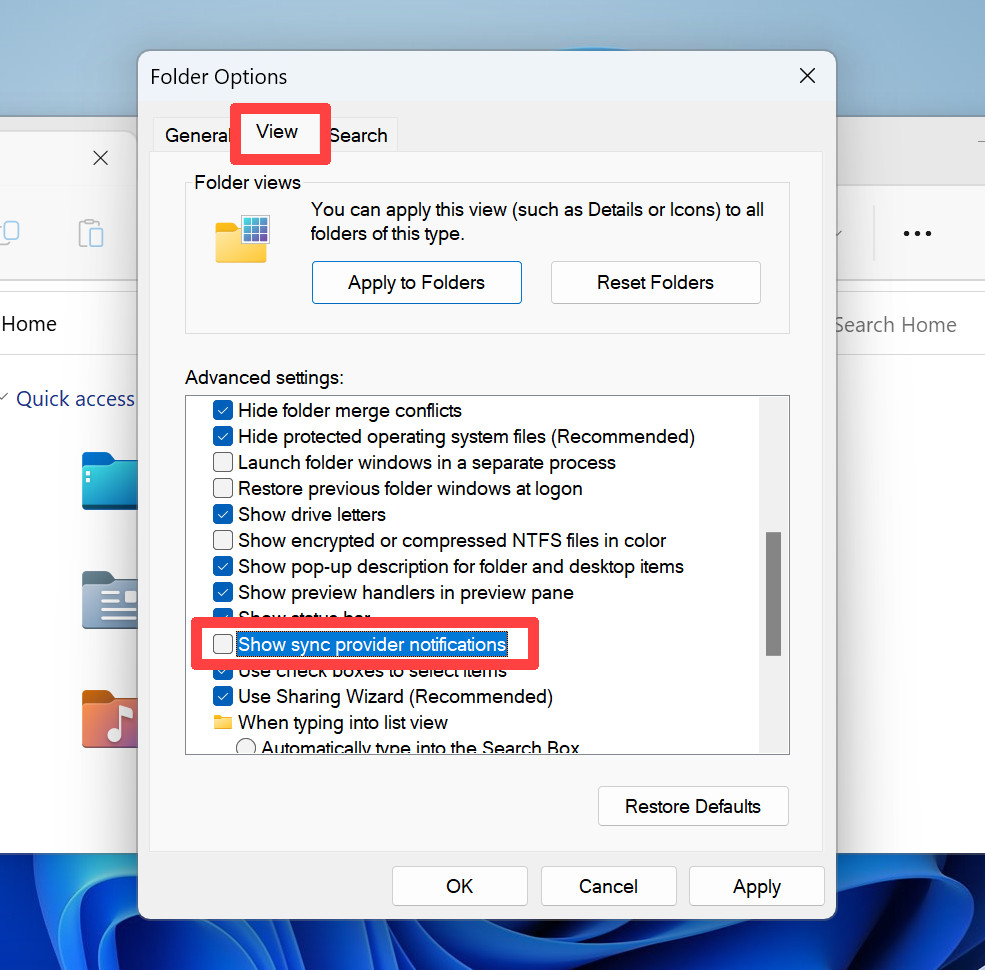Click the When typing into list view folder icon
The height and width of the screenshot is (970, 985).
tap(222, 722)
